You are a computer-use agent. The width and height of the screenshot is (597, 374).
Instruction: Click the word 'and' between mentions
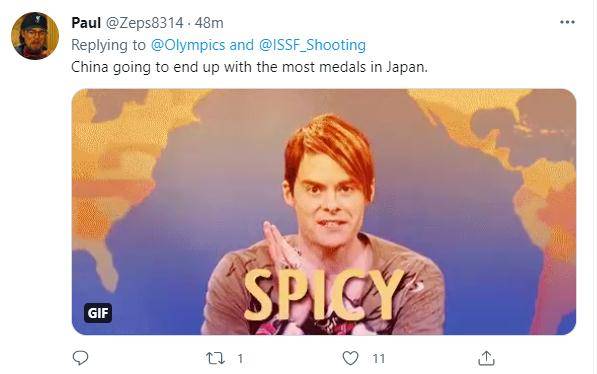(x=242, y=45)
